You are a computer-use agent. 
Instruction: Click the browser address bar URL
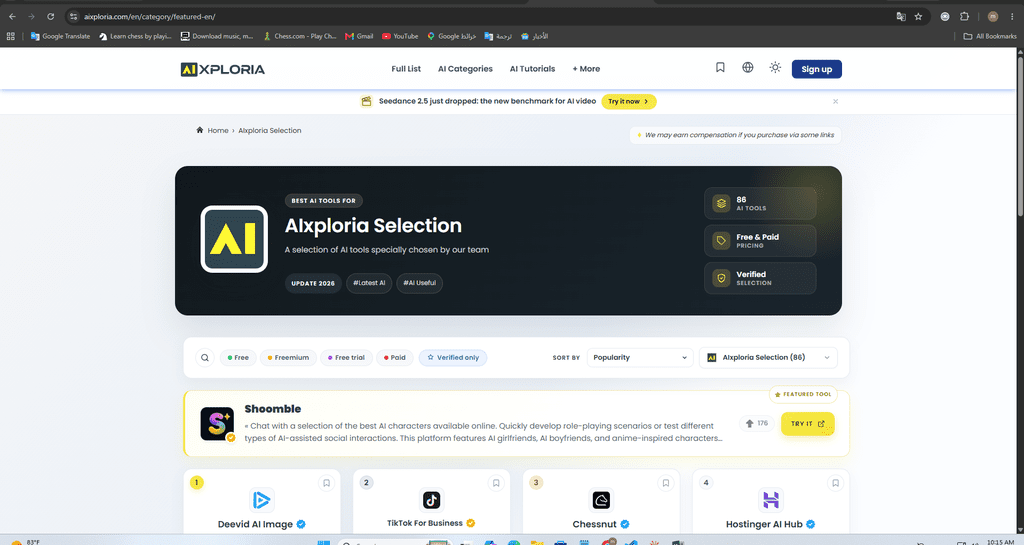tap(150, 16)
